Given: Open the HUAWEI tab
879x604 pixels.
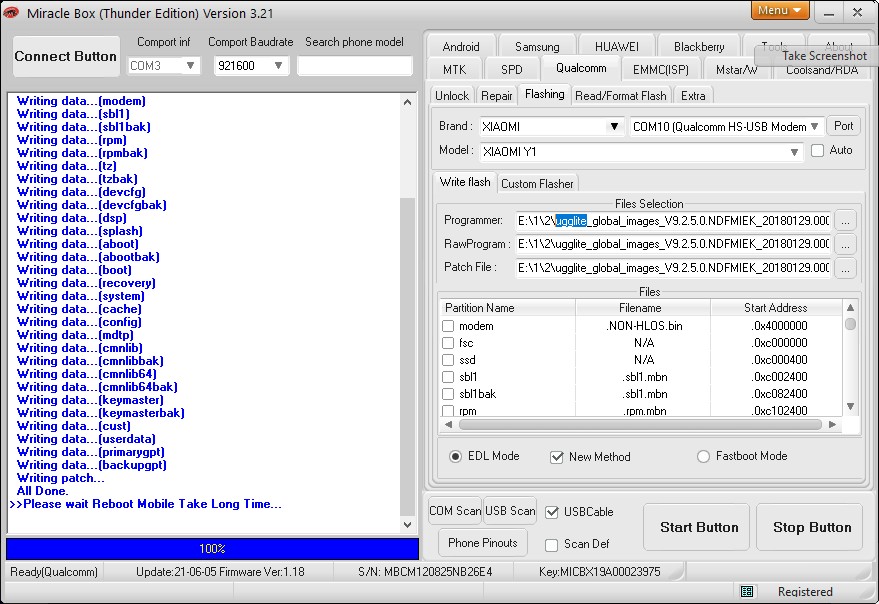Looking at the screenshot, I should pos(617,47).
